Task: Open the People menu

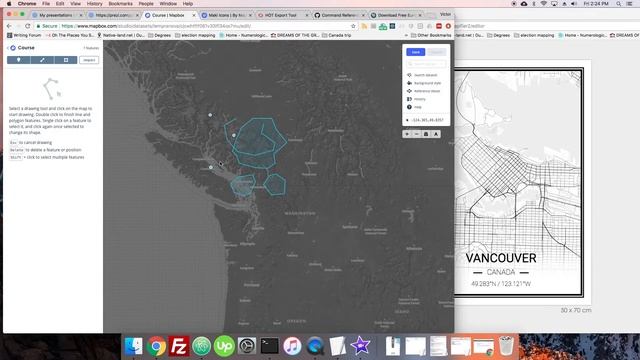Action: (146, 4)
